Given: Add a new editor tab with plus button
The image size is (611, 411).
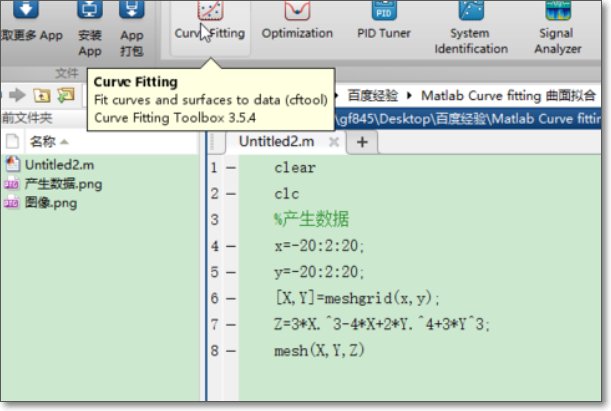Looking at the screenshot, I should [362, 142].
